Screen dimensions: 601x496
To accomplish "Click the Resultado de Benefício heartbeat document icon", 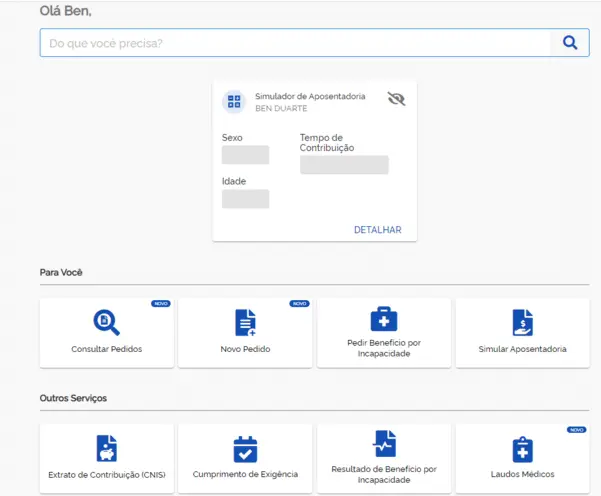I will click(x=384, y=443).
